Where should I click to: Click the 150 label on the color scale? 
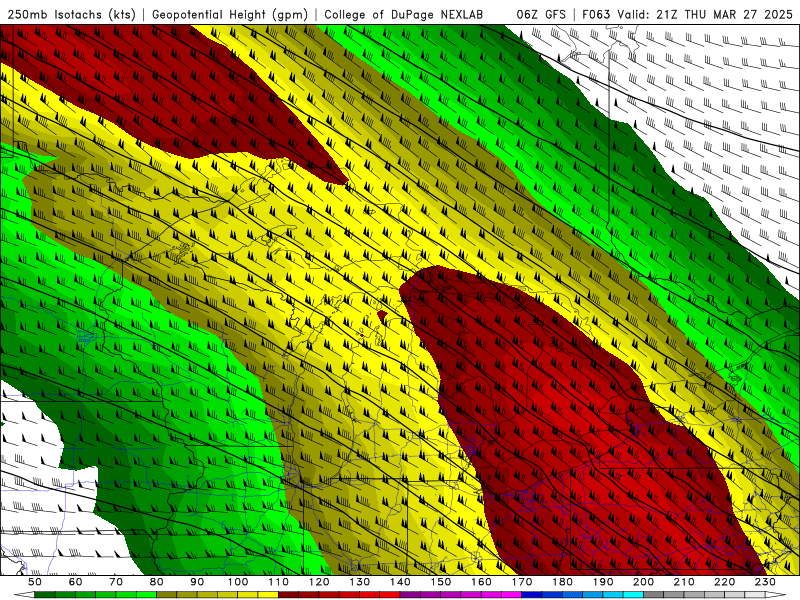coord(440,582)
